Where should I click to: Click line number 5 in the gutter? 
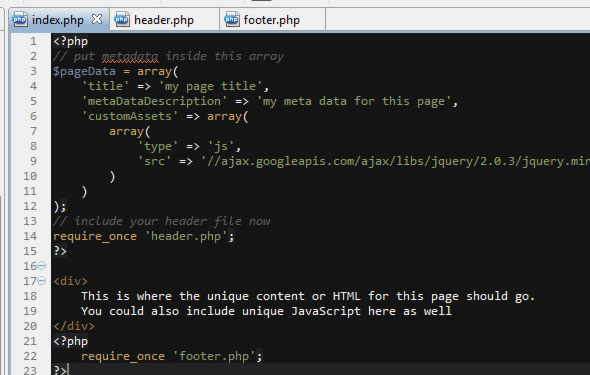click(x=33, y=102)
